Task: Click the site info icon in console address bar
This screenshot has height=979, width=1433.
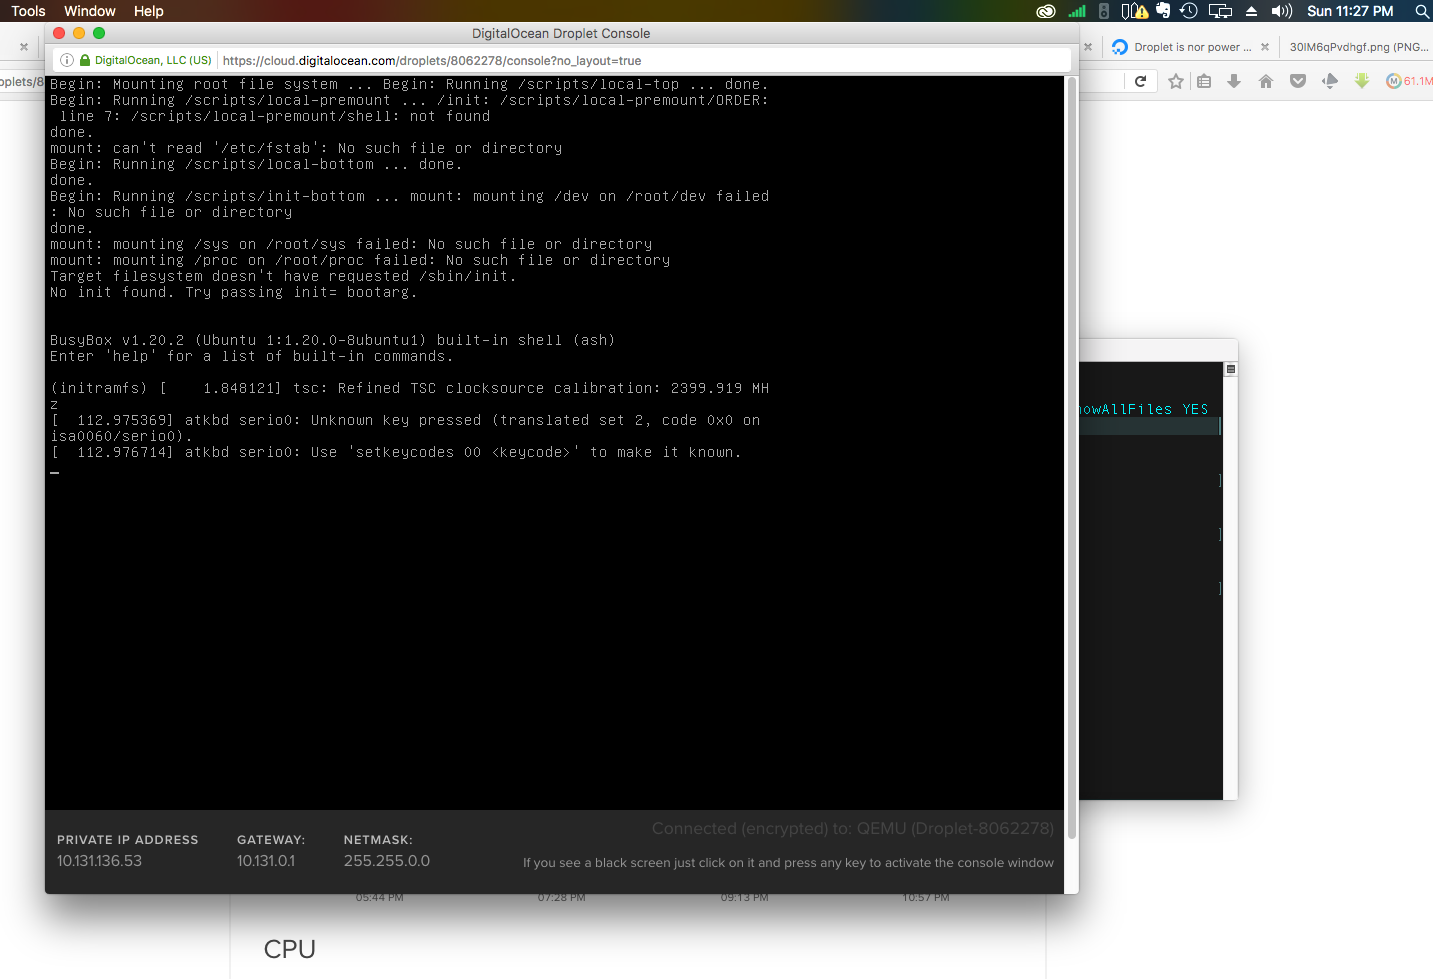Action: pyautogui.click(x=67, y=60)
